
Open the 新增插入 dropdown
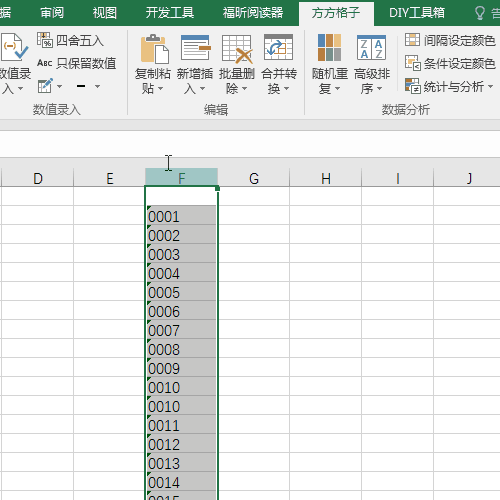[202, 89]
